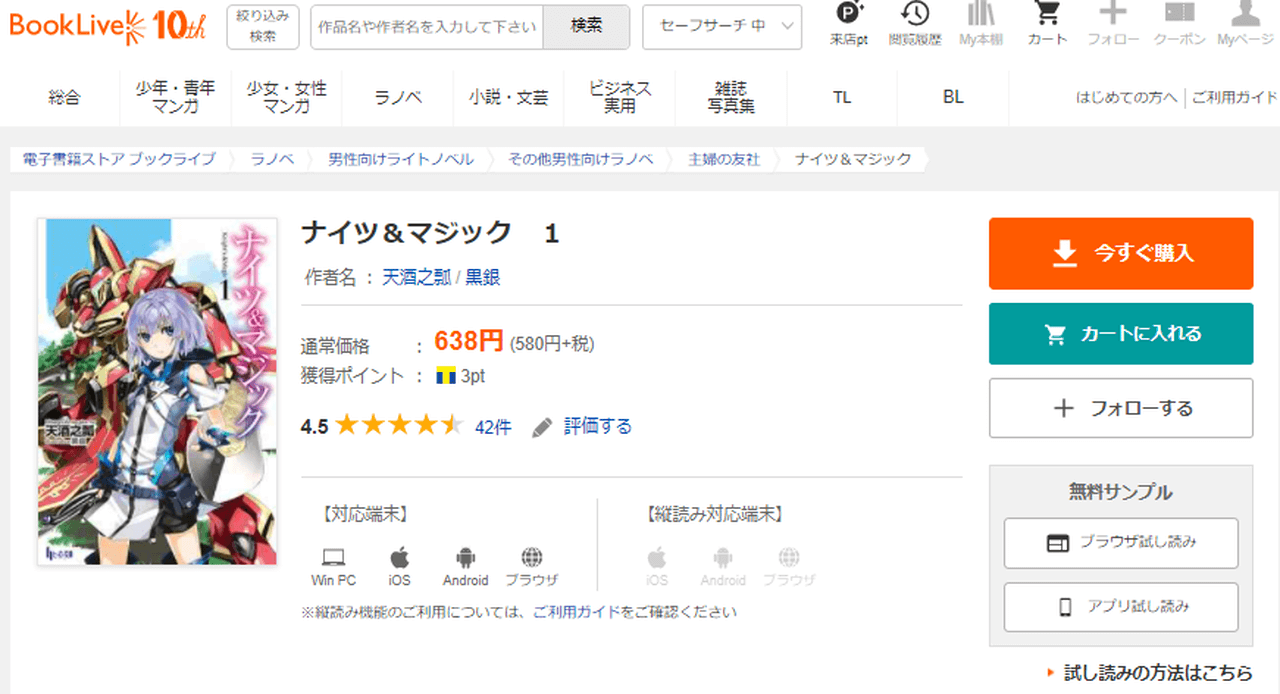Add to cart with カートに入れる
Viewport: 1280px width, 694px height.
[1120, 334]
